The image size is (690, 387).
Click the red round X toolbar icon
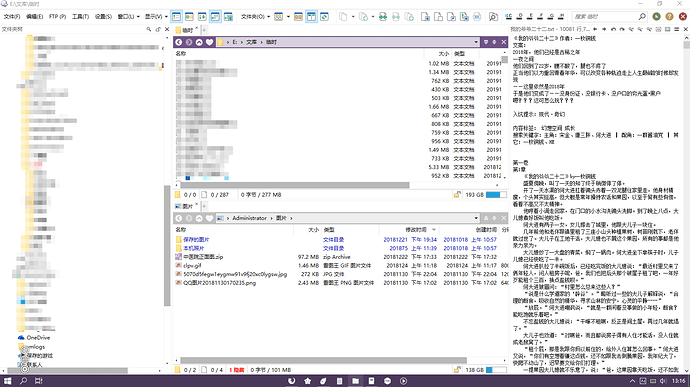click(683, 17)
